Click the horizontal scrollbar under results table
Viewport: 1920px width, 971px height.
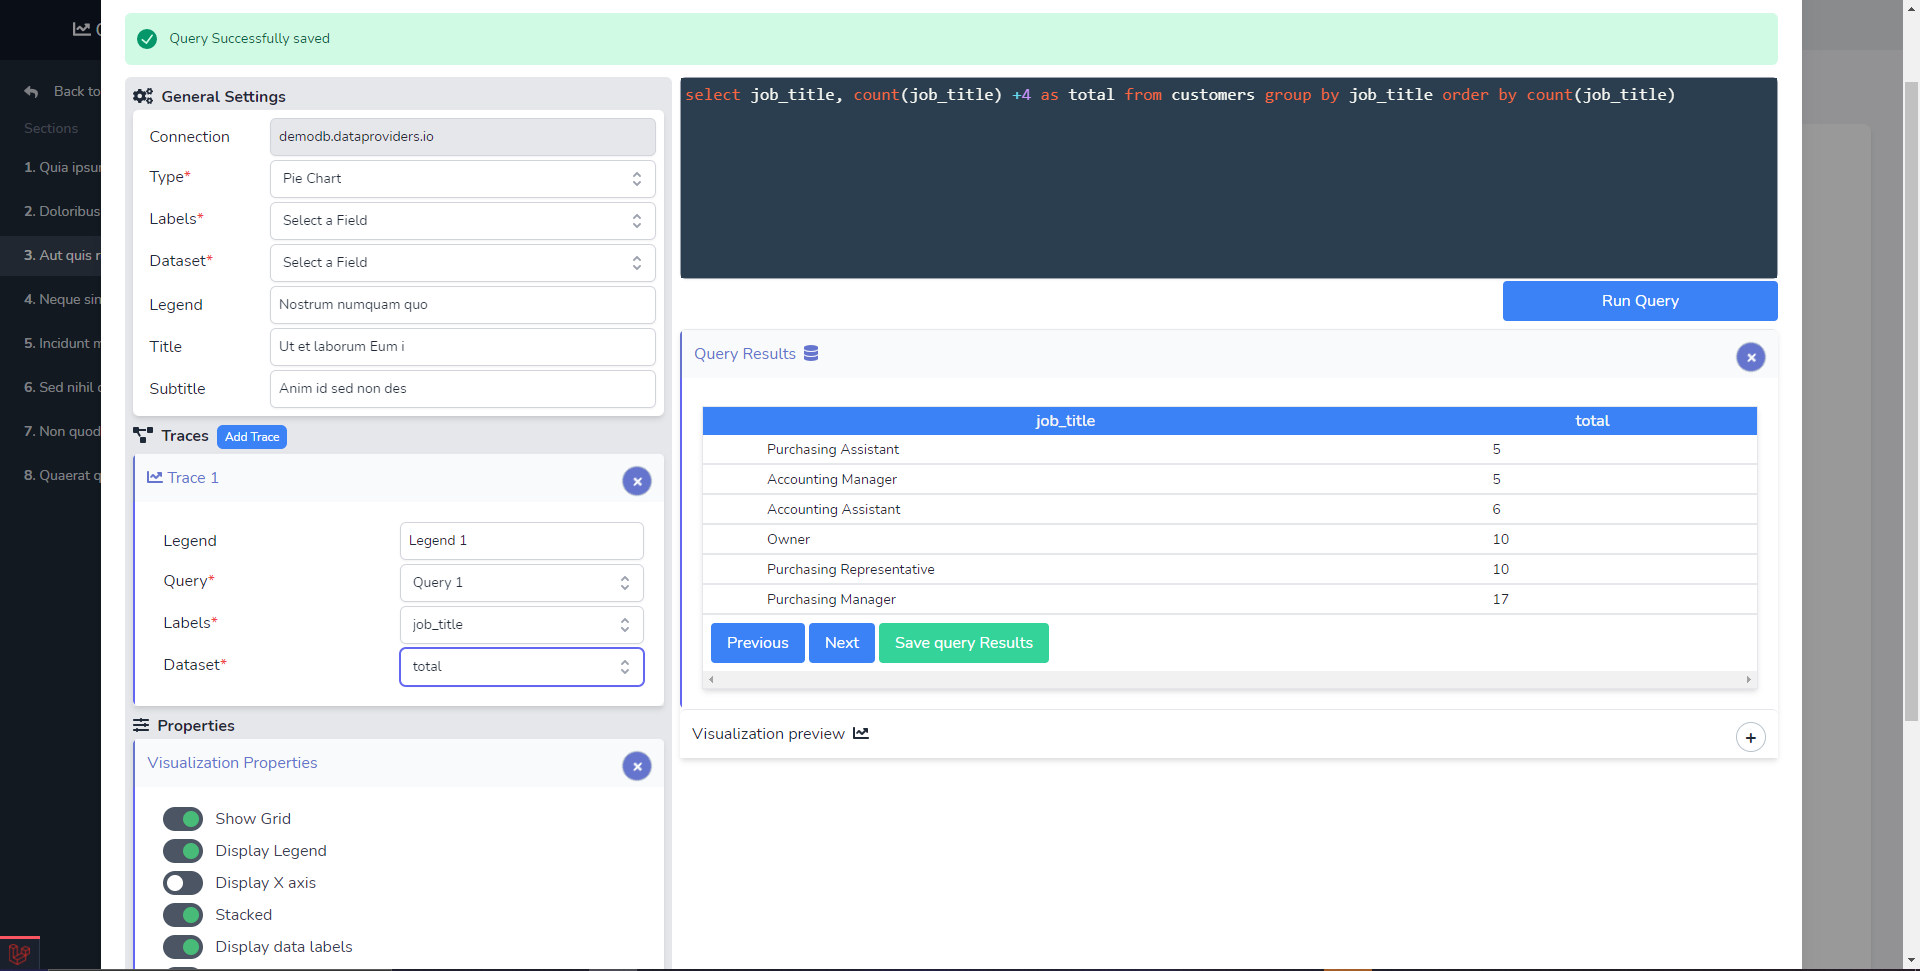pyautogui.click(x=1229, y=679)
